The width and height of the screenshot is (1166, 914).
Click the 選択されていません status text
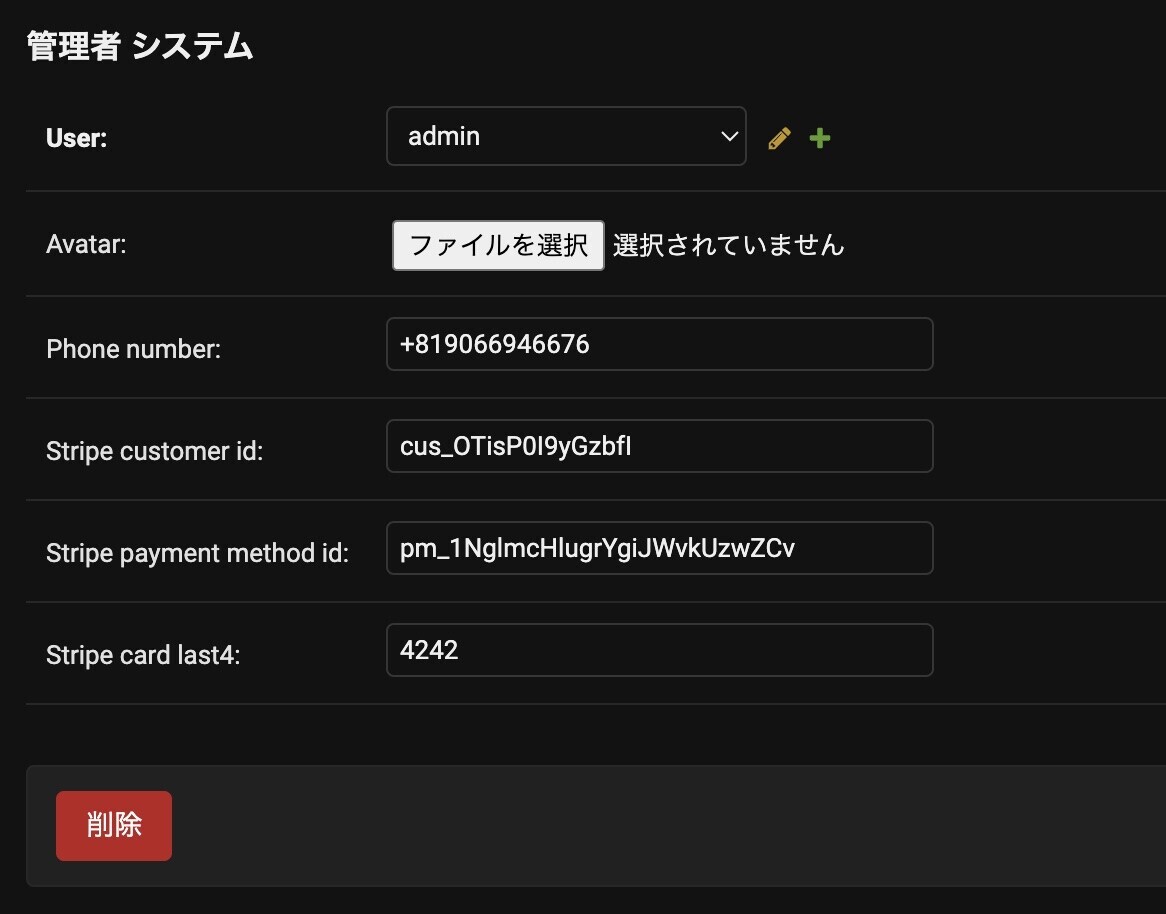(x=729, y=245)
